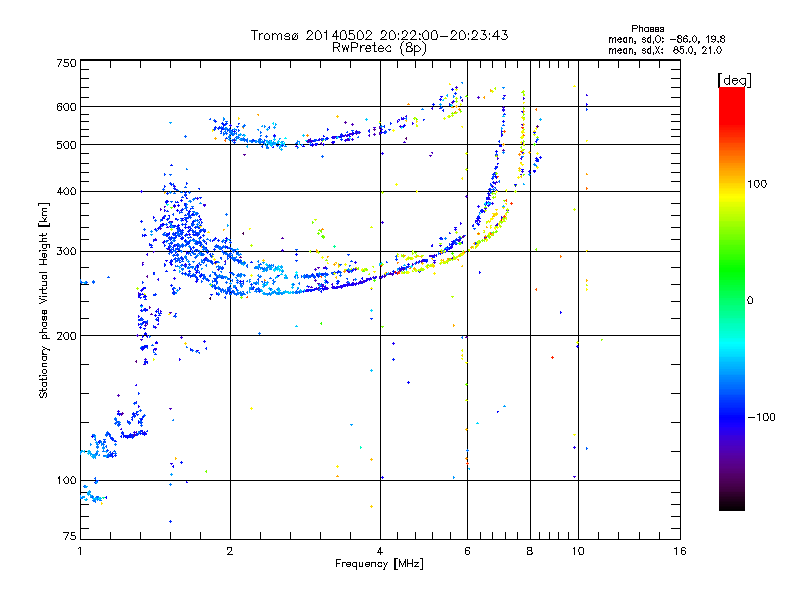Click the y-axis '75' tick label
This screenshot has width=800, height=600.
tap(70, 536)
